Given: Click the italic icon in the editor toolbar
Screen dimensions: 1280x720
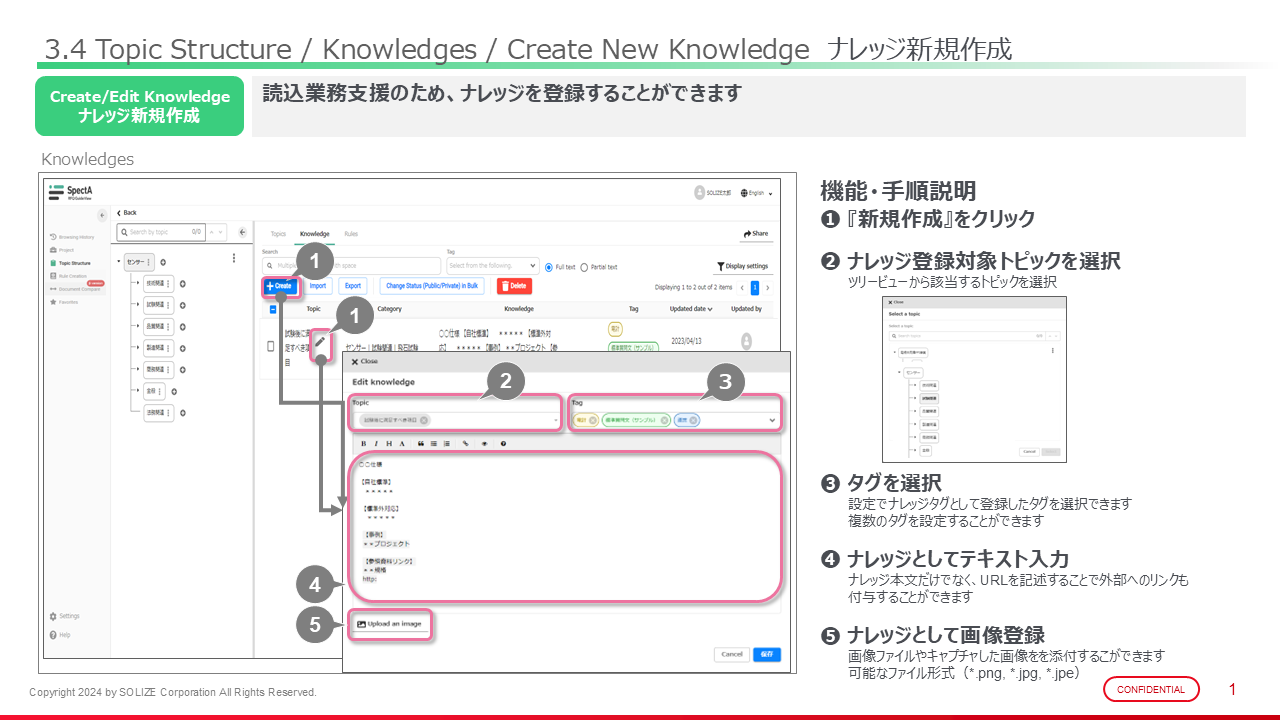Looking at the screenshot, I should (376, 443).
